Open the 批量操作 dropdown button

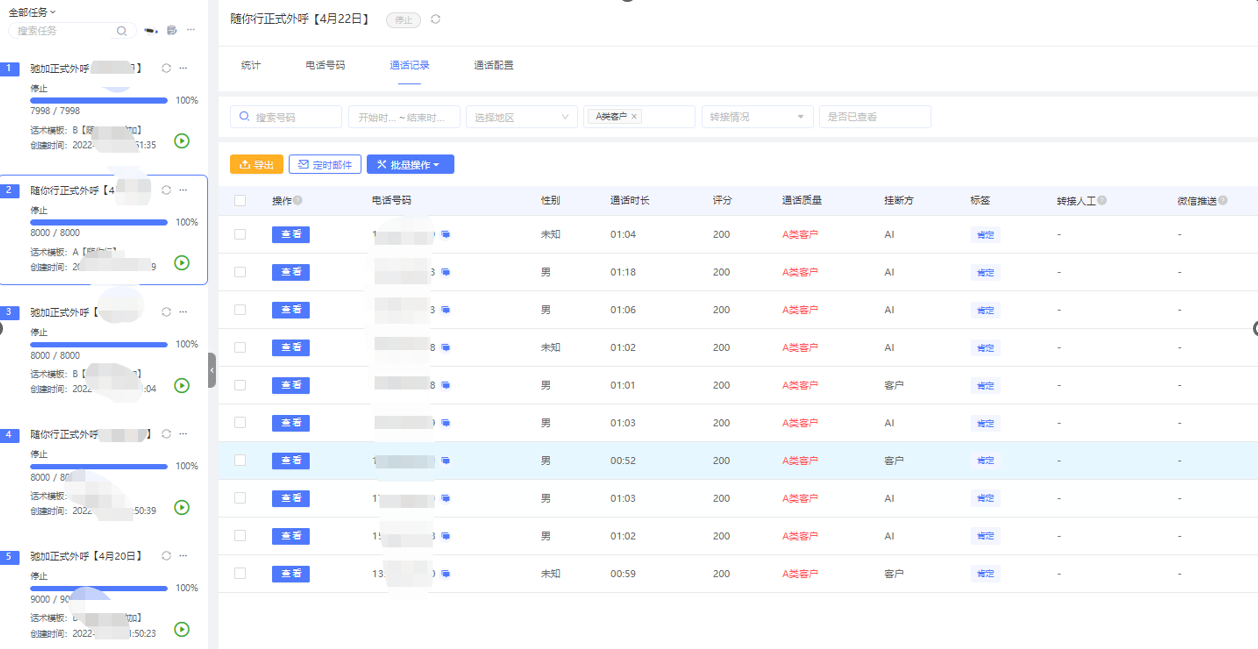pyautogui.click(x=410, y=165)
